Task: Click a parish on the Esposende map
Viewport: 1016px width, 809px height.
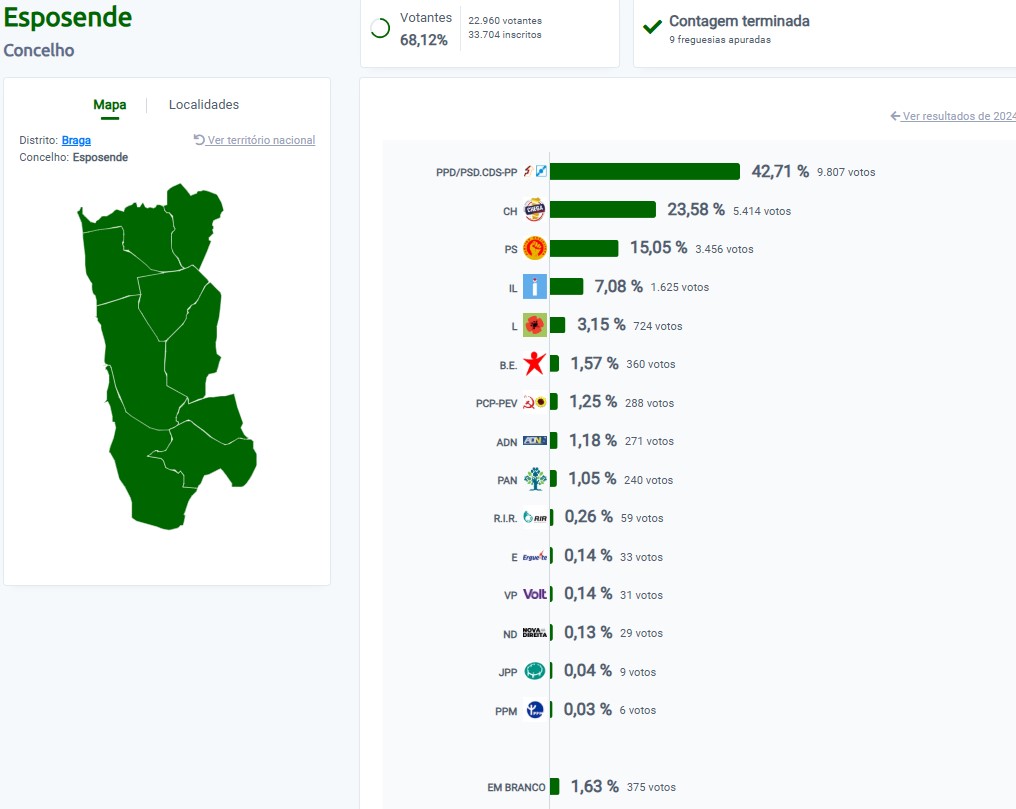Action: point(172,301)
